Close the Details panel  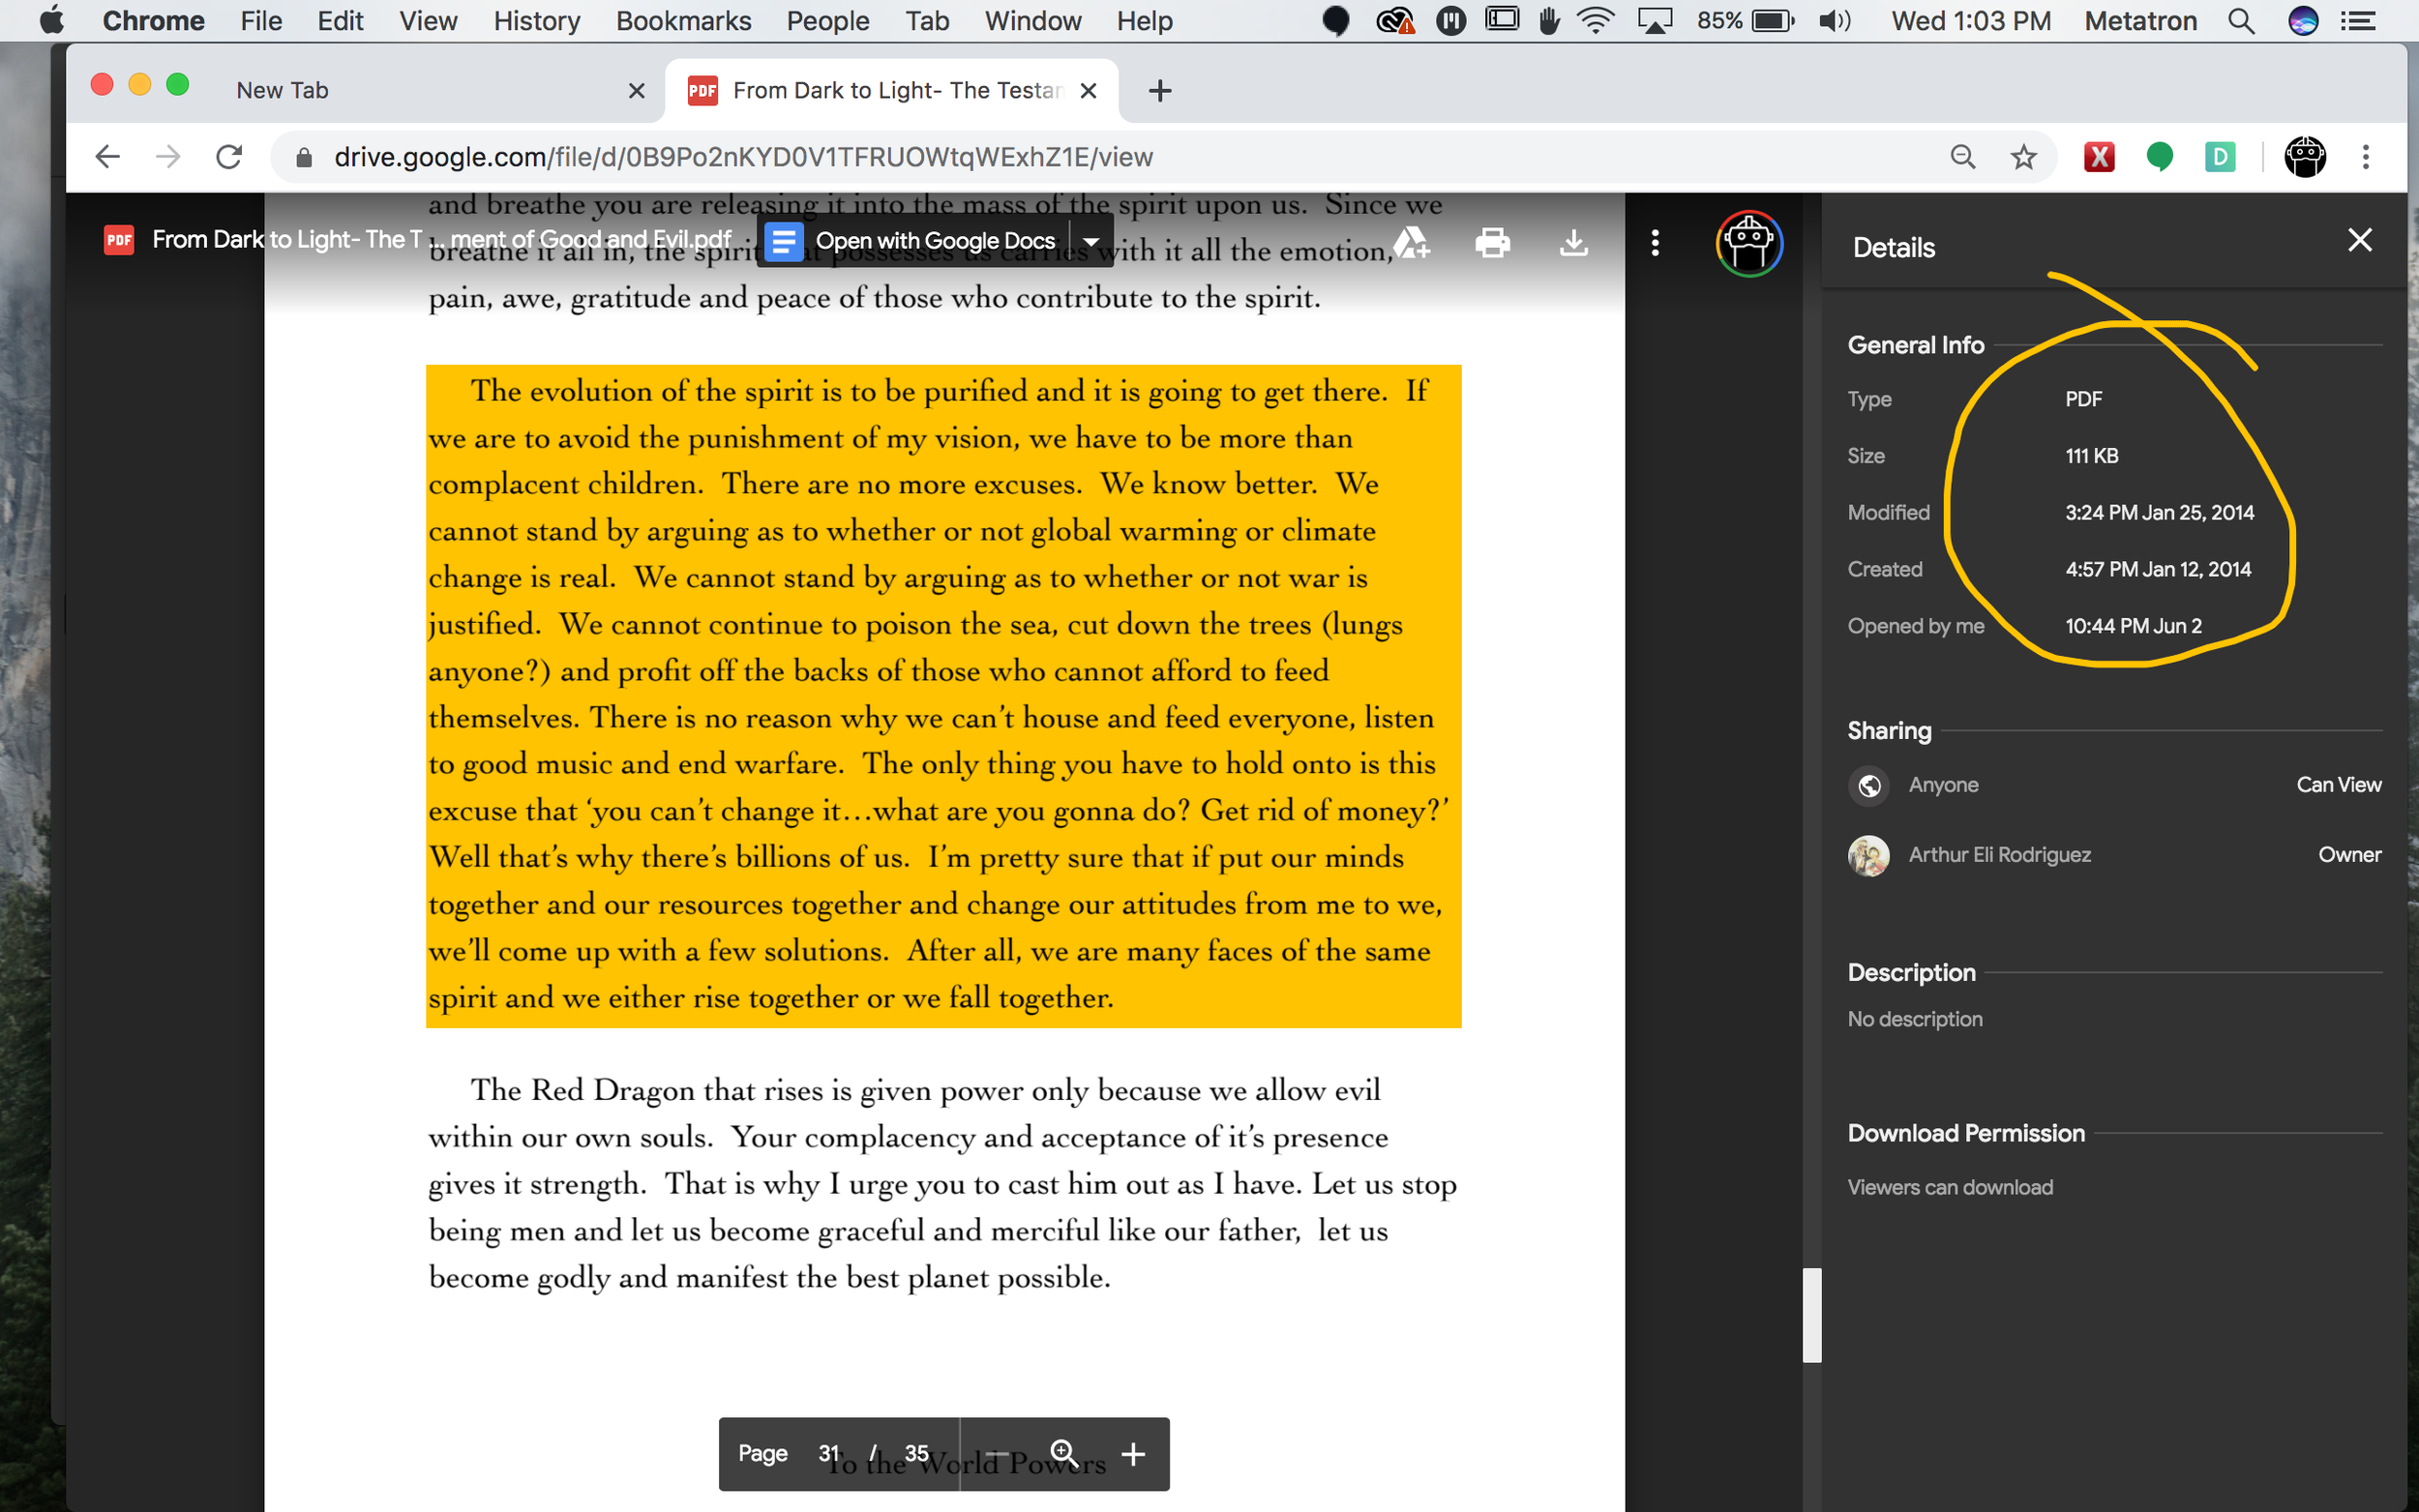pyautogui.click(x=2359, y=240)
